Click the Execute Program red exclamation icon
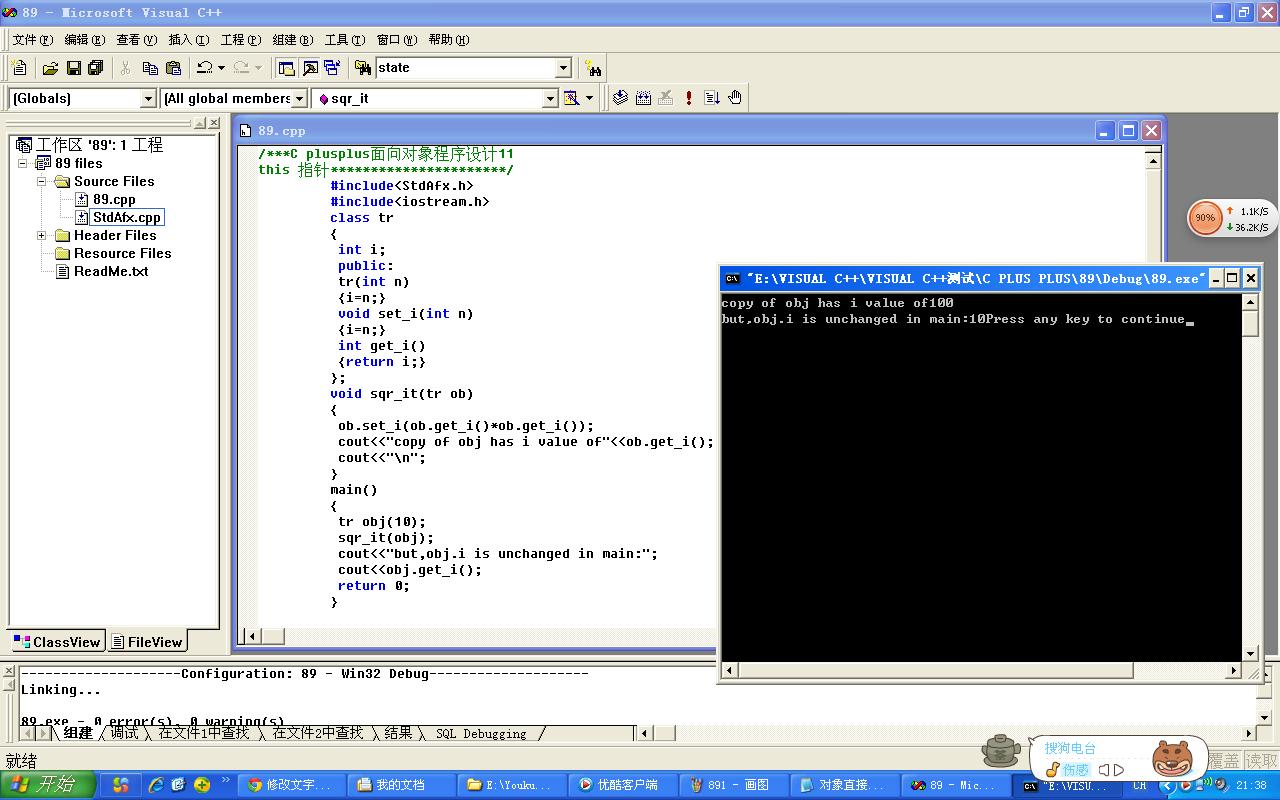Image resolution: width=1280 pixels, height=800 pixels. pos(689,98)
